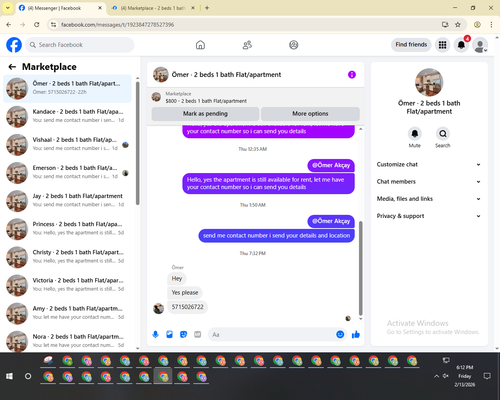
Task: Click More options button
Action: coord(310,114)
